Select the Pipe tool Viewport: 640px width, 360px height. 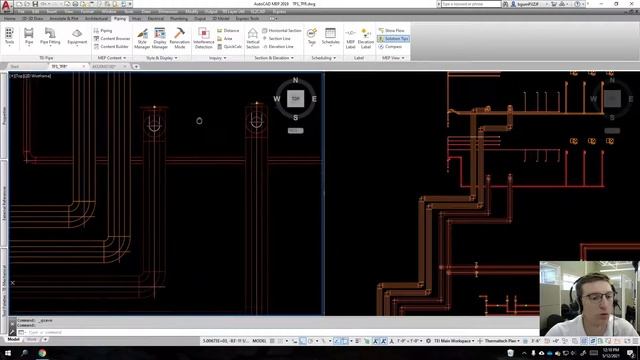coord(29,36)
